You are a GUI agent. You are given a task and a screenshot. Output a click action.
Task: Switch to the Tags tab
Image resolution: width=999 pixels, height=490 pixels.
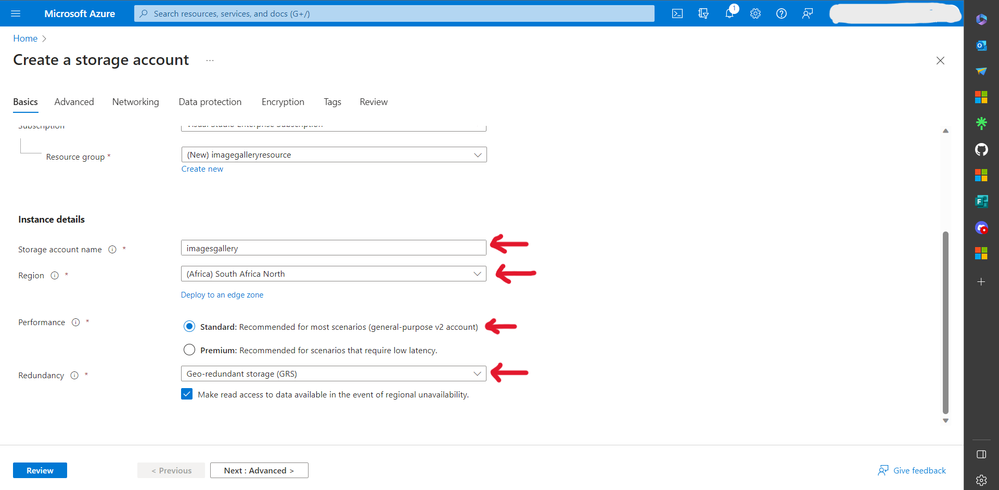pos(332,102)
